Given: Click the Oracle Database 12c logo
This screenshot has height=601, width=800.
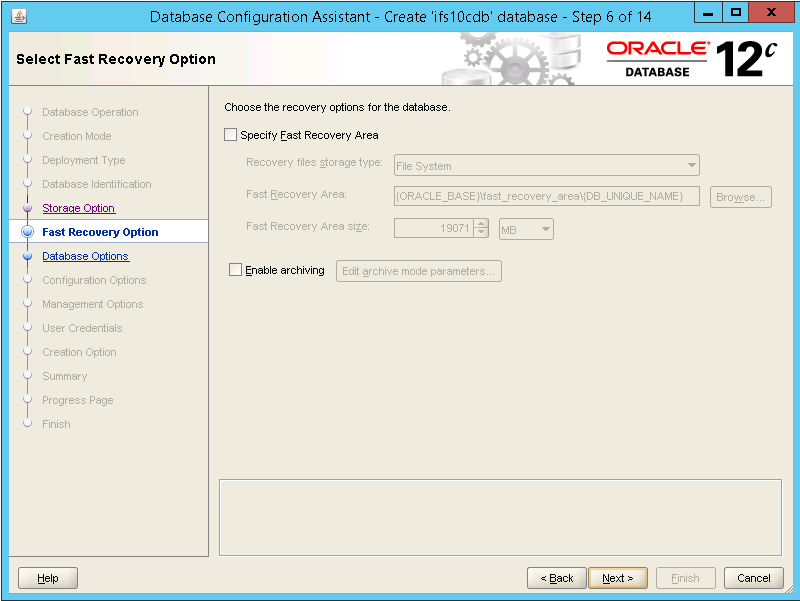Looking at the screenshot, I should [691, 59].
